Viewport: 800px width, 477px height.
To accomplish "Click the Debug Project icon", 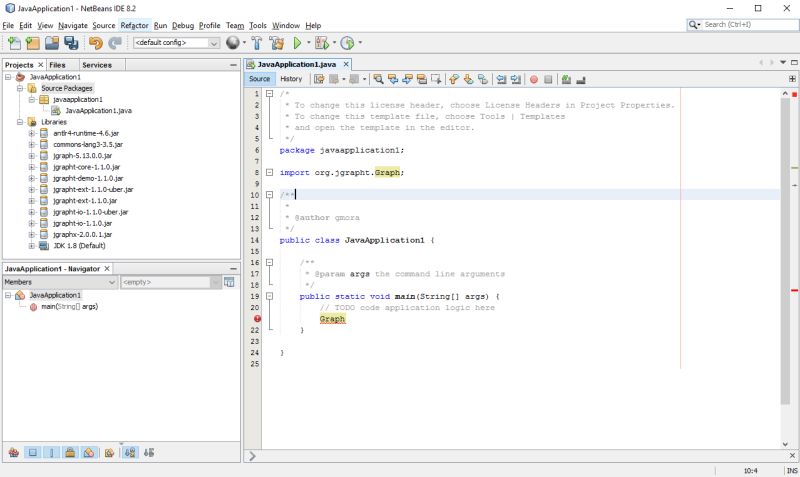I will pos(322,43).
